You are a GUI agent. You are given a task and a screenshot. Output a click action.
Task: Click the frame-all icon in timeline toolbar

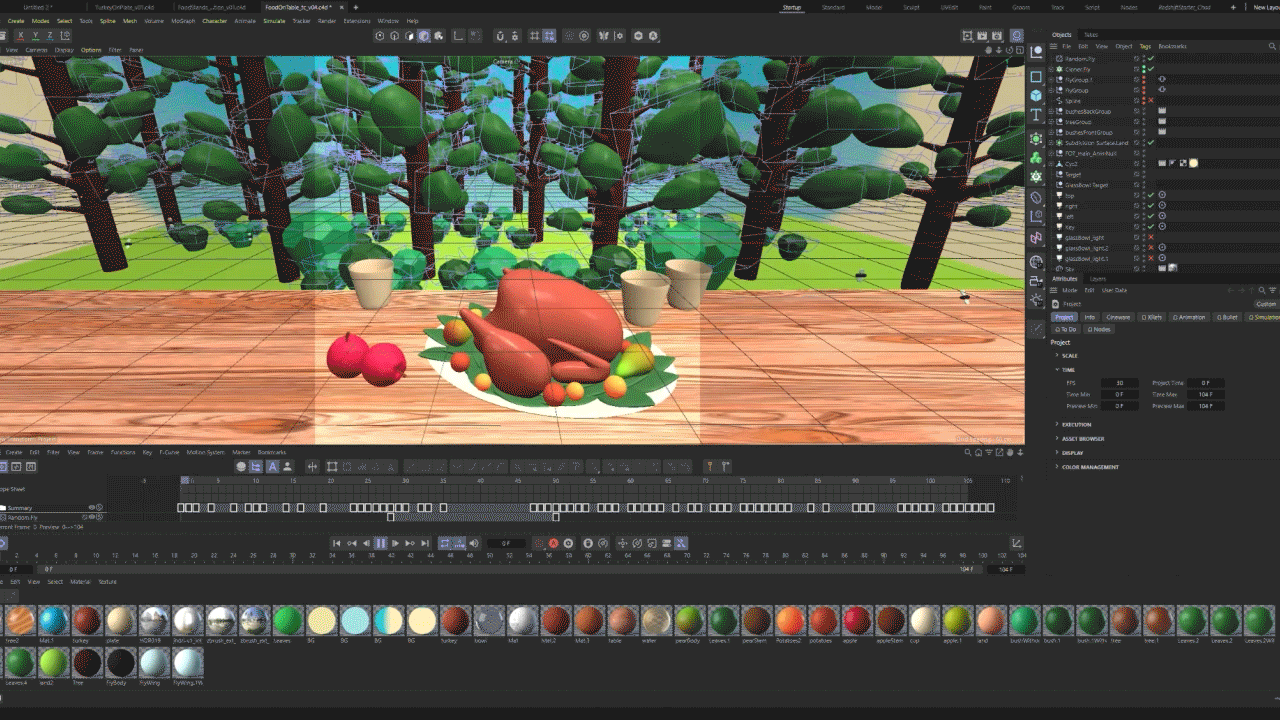332,466
